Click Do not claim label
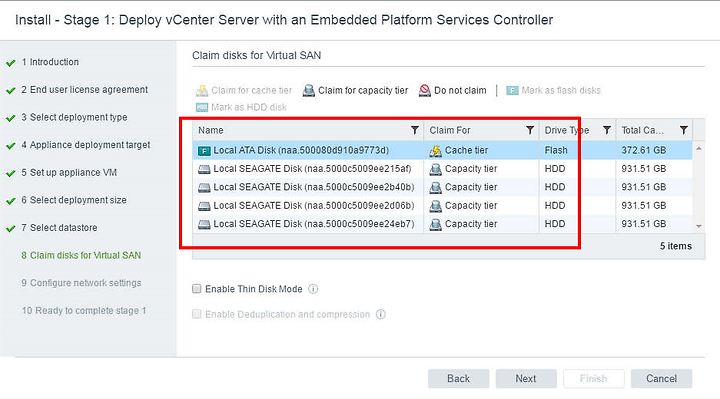Screen dimensions: 720x399 click(460, 90)
